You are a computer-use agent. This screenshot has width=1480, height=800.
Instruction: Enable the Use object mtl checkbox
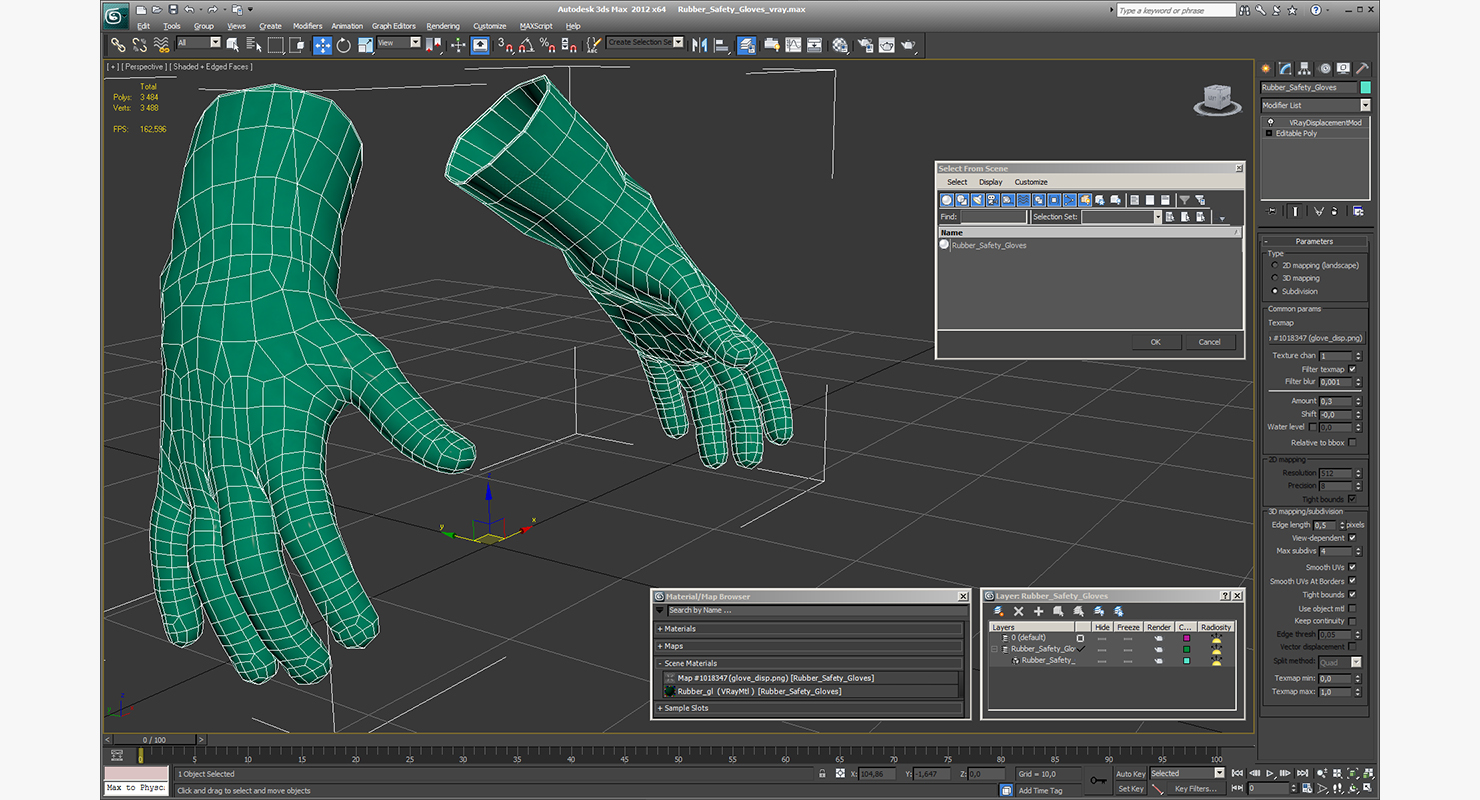1352,608
